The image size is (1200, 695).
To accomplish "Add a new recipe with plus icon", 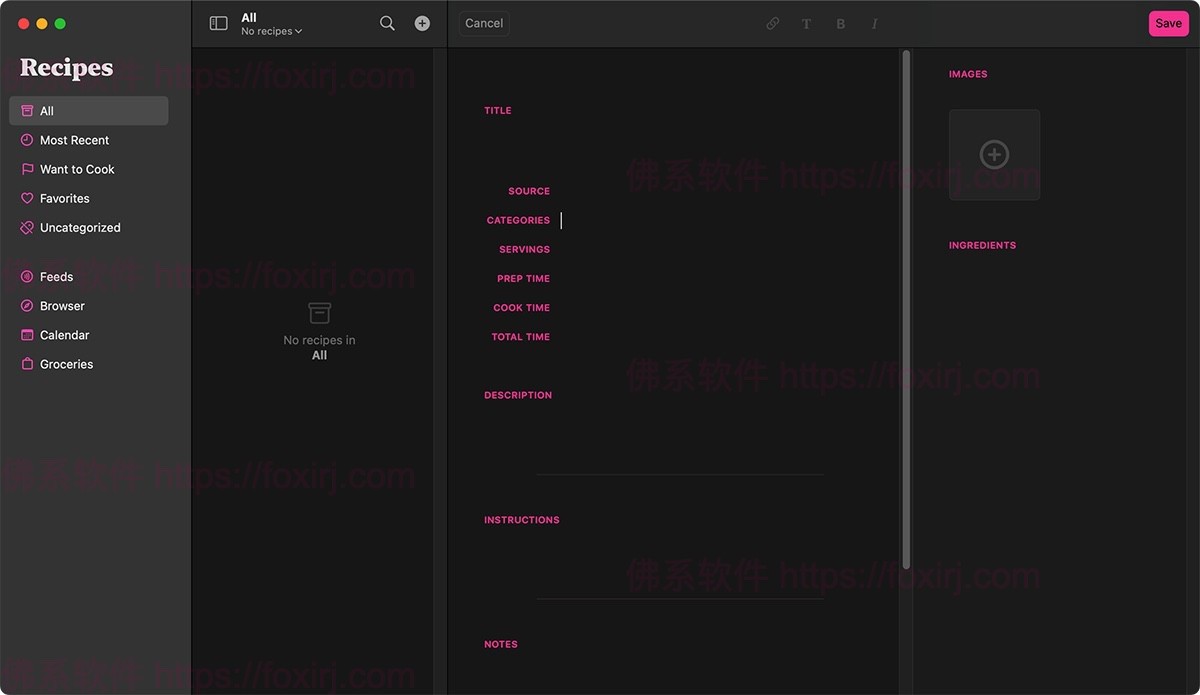I will coord(422,23).
